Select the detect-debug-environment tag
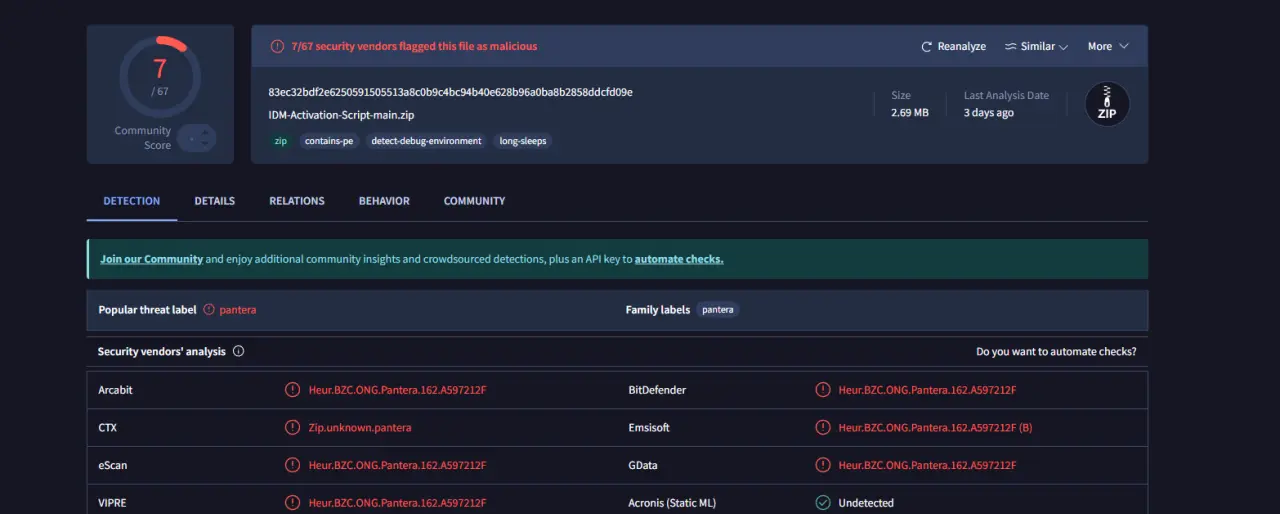 pos(426,141)
